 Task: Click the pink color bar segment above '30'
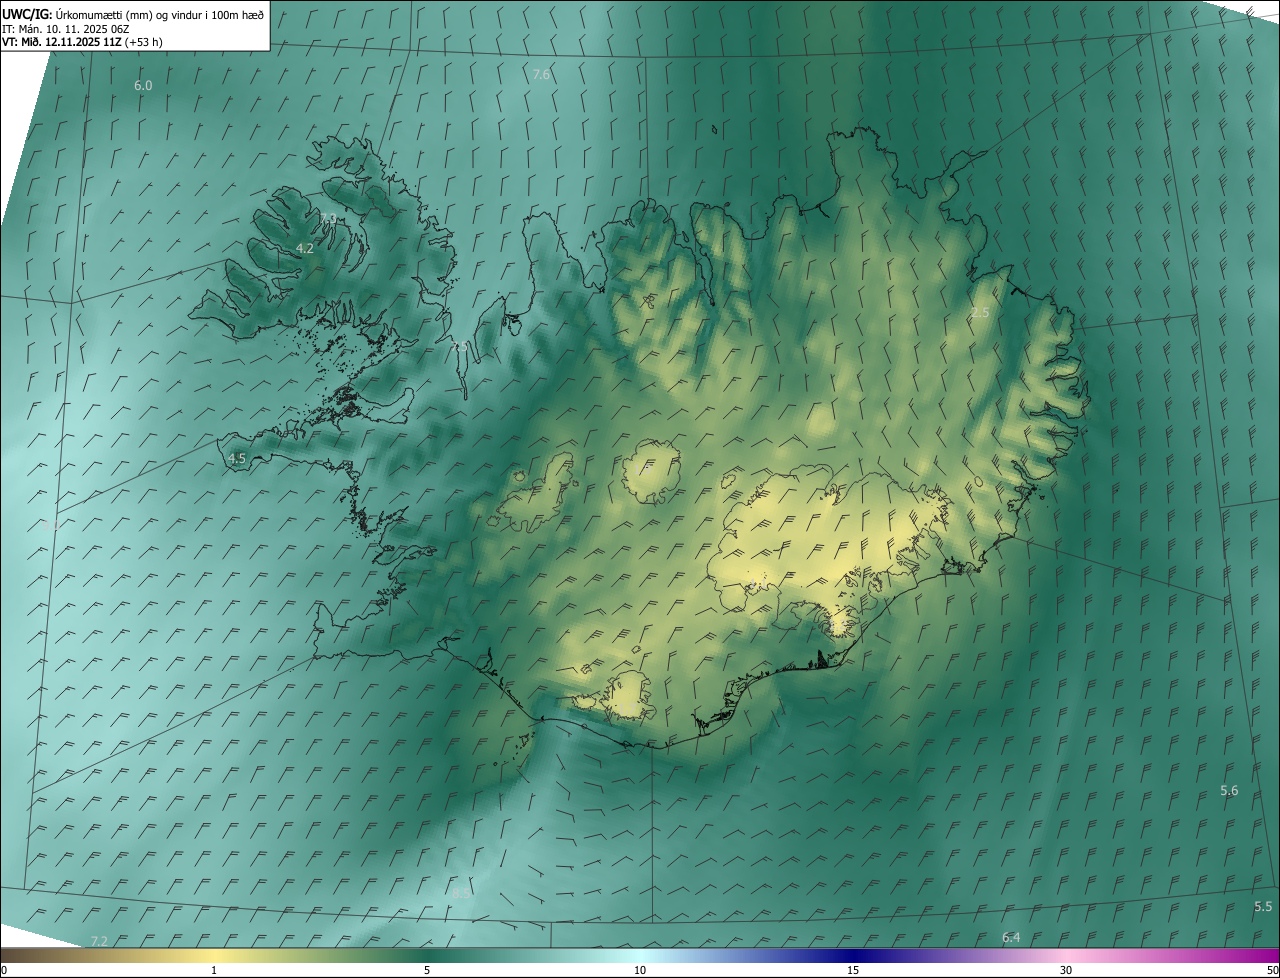(1066, 956)
